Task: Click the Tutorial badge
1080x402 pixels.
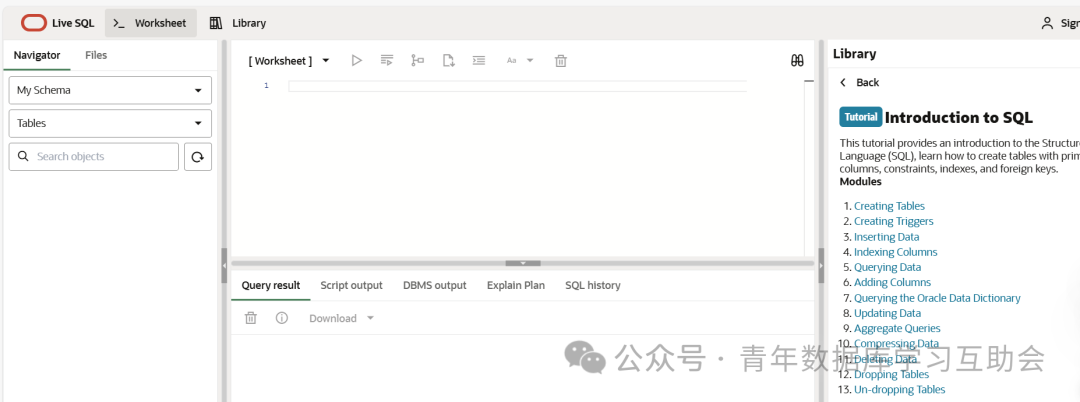Action: [860, 117]
